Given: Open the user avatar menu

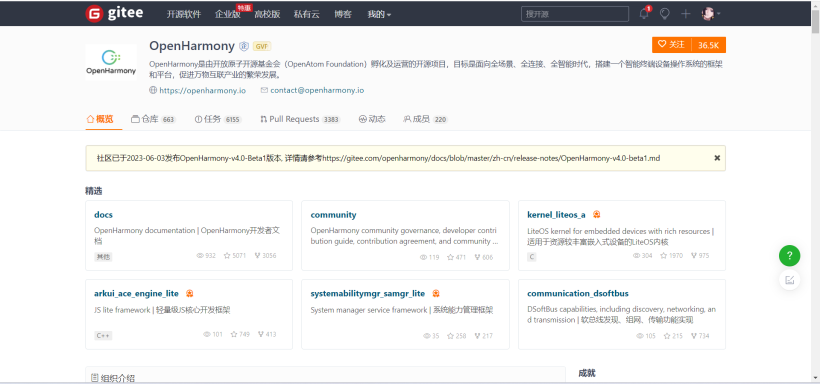Looking at the screenshot, I should [711, 14].
